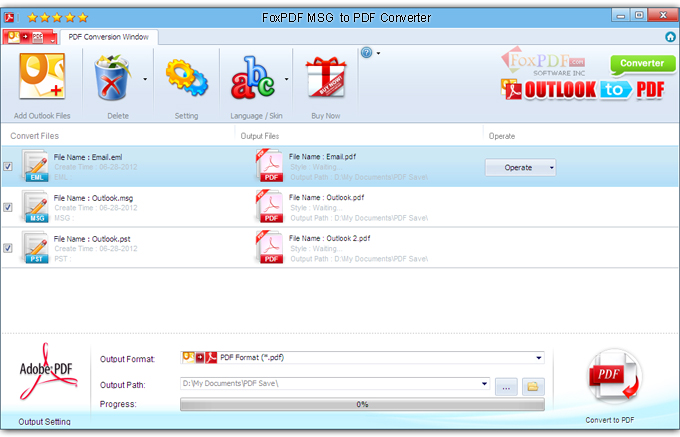680x437 pixels.
Task: Click the 'Progress:' label
Action: 118,404
